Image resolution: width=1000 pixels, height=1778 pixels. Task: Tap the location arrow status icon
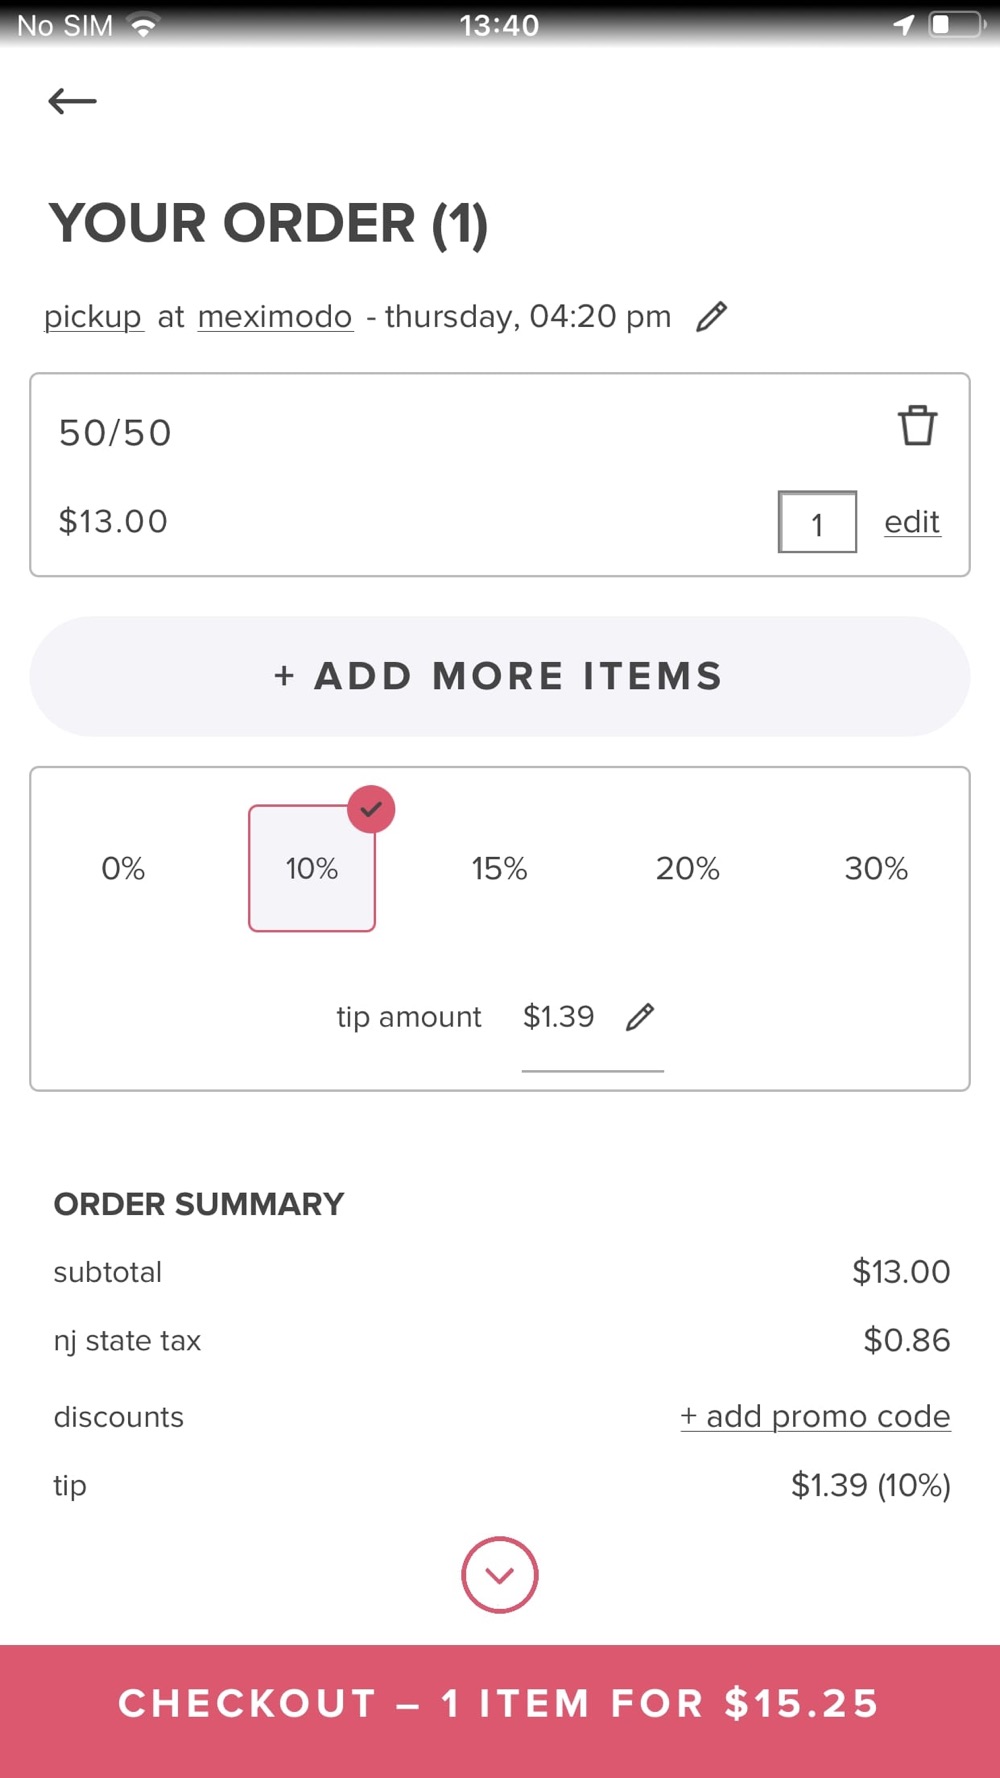pyautogui.click(x=904, y=25)
